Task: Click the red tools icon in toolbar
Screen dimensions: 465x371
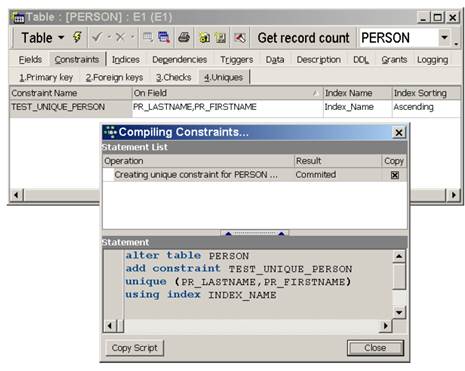Action: [x=240, y=38]
